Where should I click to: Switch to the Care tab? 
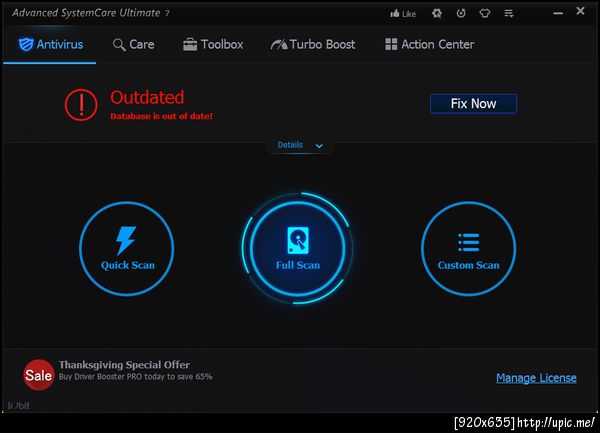coord(134,44)
